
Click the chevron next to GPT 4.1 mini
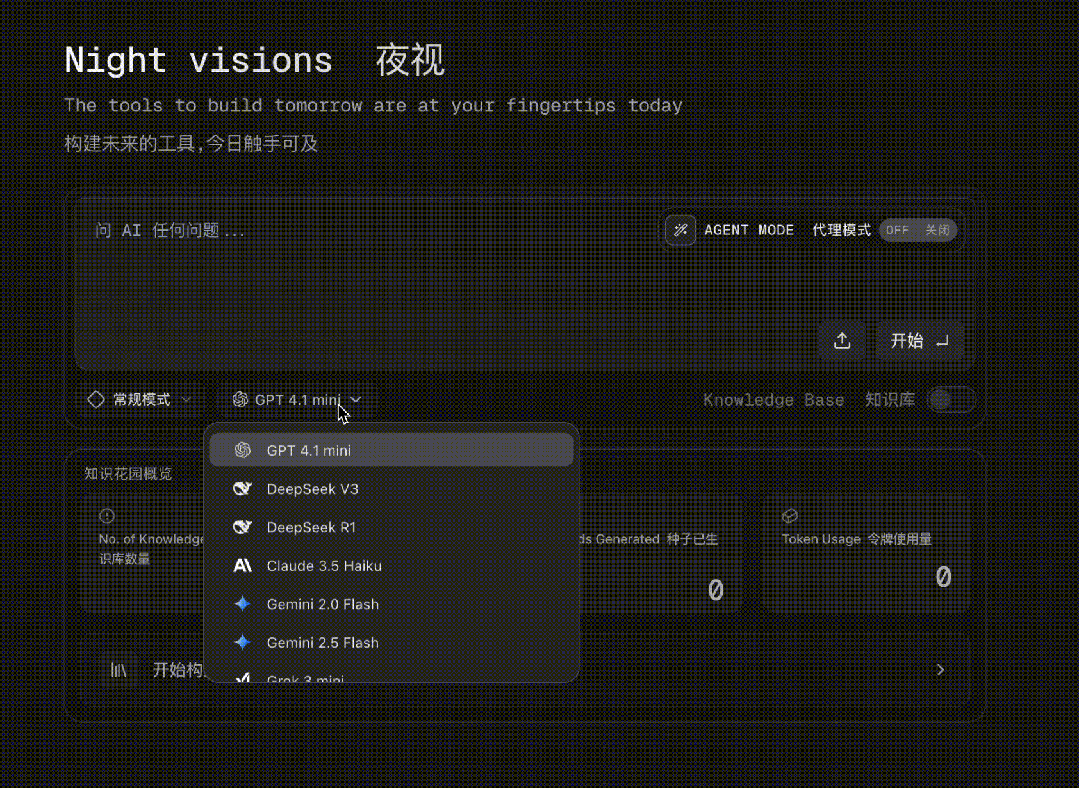[x=356, y=399]
